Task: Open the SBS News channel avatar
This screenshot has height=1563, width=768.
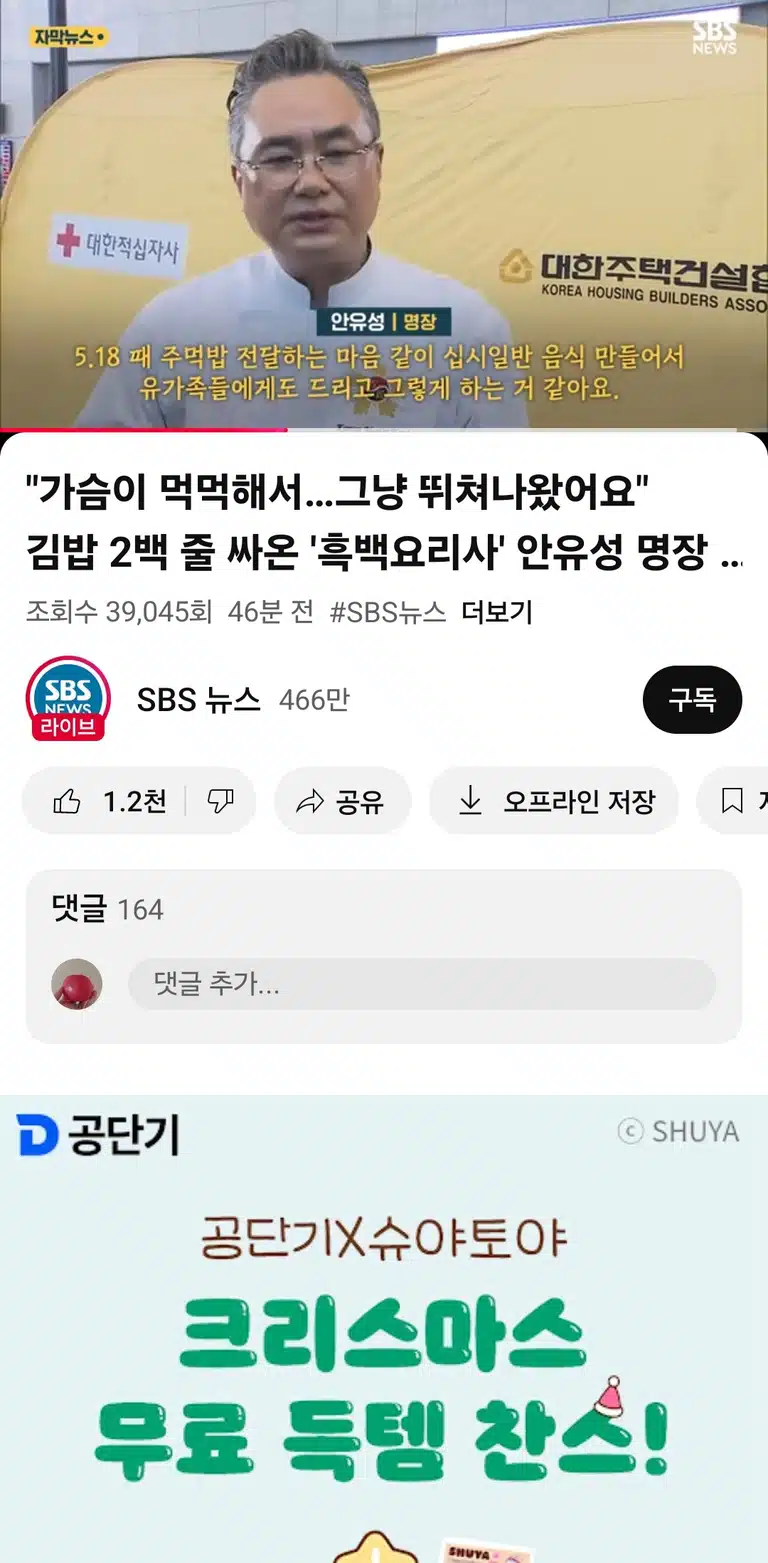Action: click(68, 699)
